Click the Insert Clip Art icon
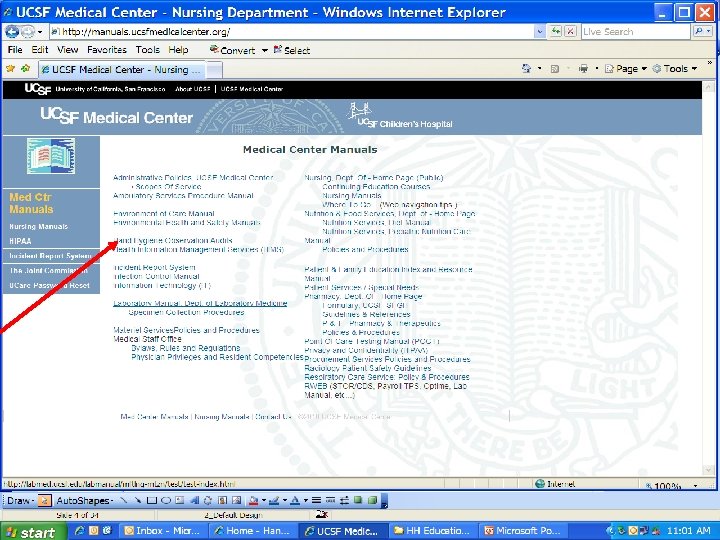 pos(222,500)
